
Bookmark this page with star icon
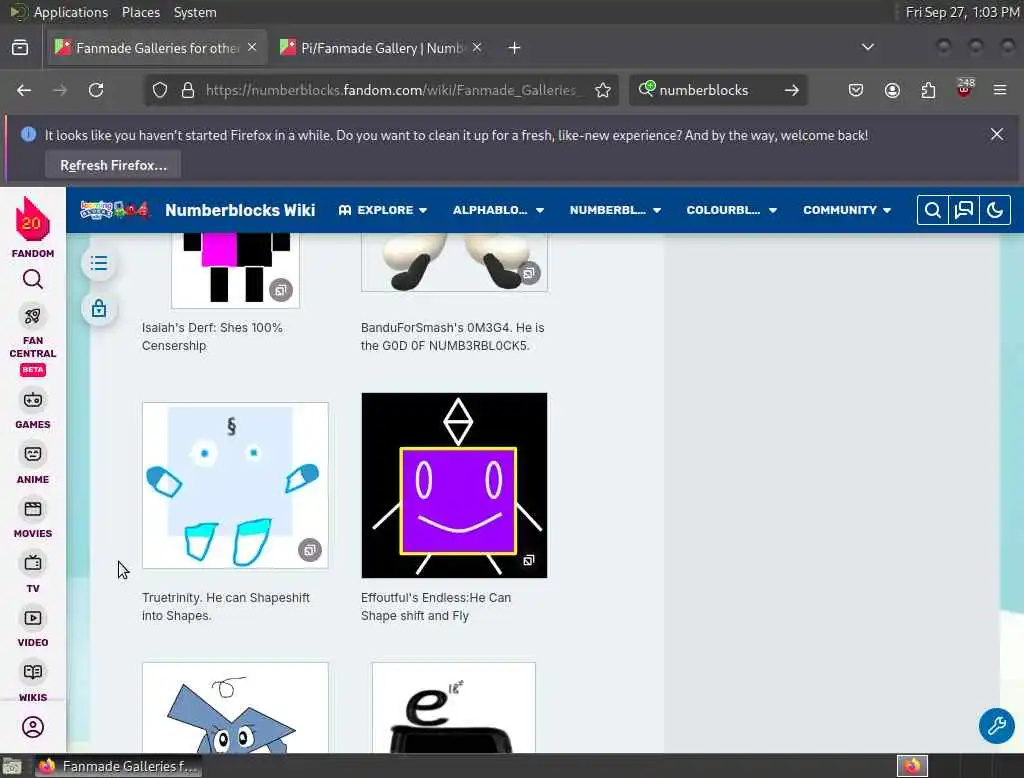coord(603,90)
